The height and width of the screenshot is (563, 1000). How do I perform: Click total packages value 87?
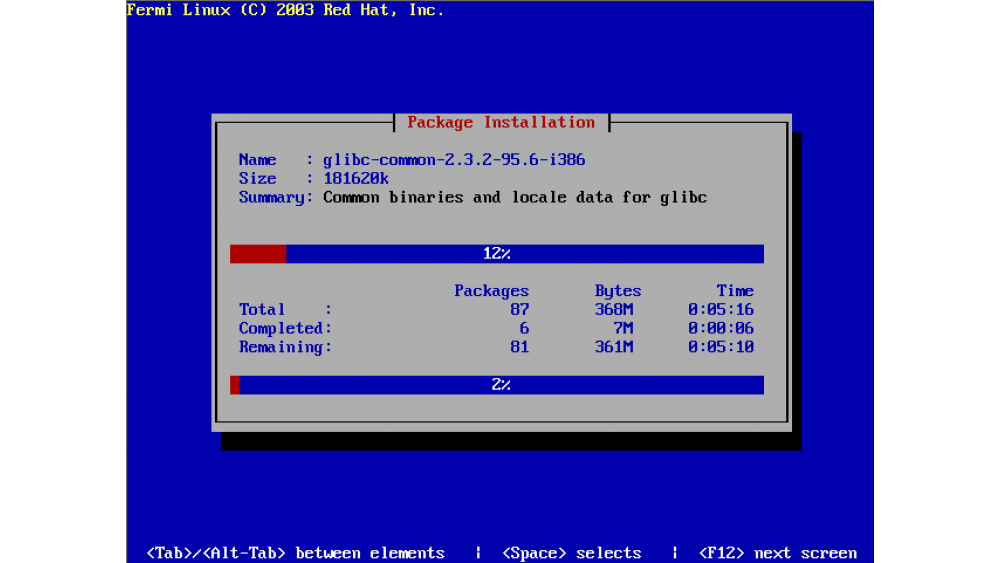pyautogui.click(x=520, y=310)
